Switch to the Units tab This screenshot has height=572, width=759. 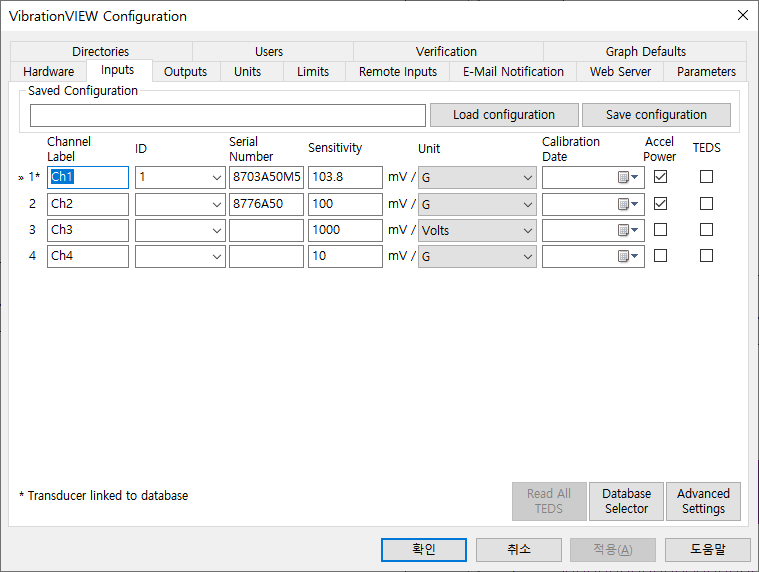(x=247, y=72)
